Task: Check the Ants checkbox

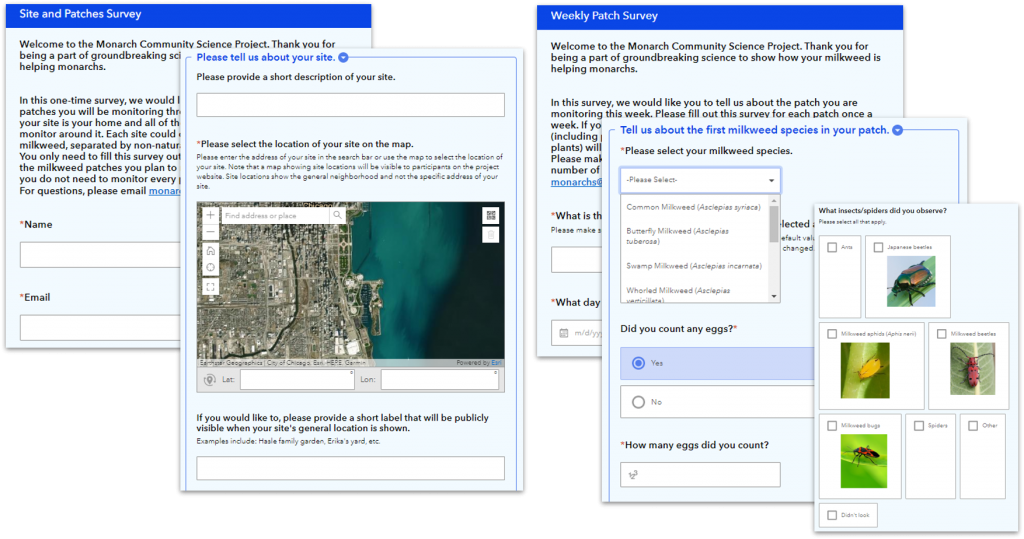Action: tap(832, 248)
